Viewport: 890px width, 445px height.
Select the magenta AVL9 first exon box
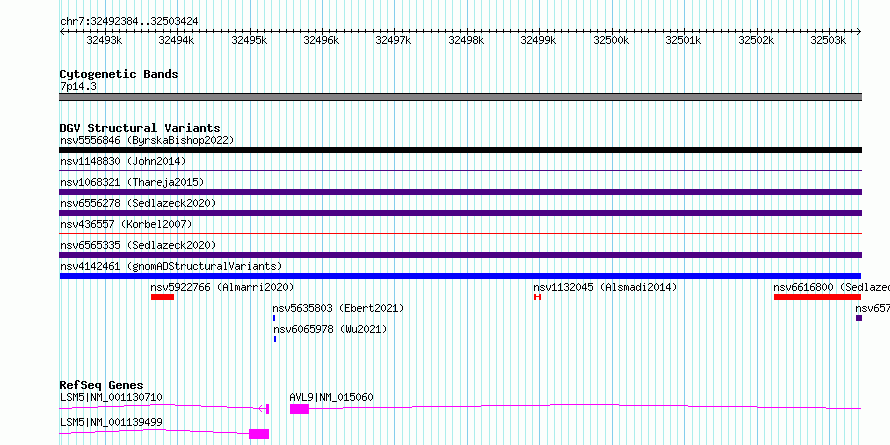click(x=299, y=409)
